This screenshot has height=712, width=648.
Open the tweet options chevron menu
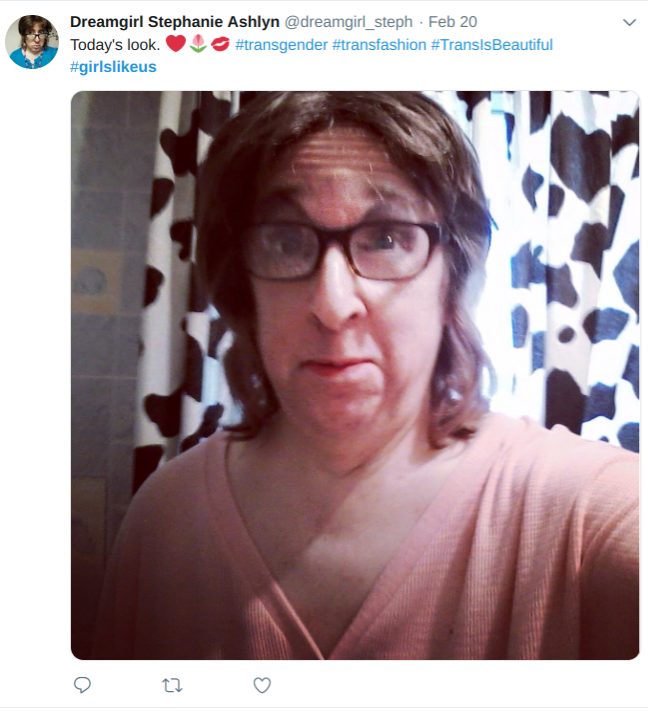pos(629,22)
